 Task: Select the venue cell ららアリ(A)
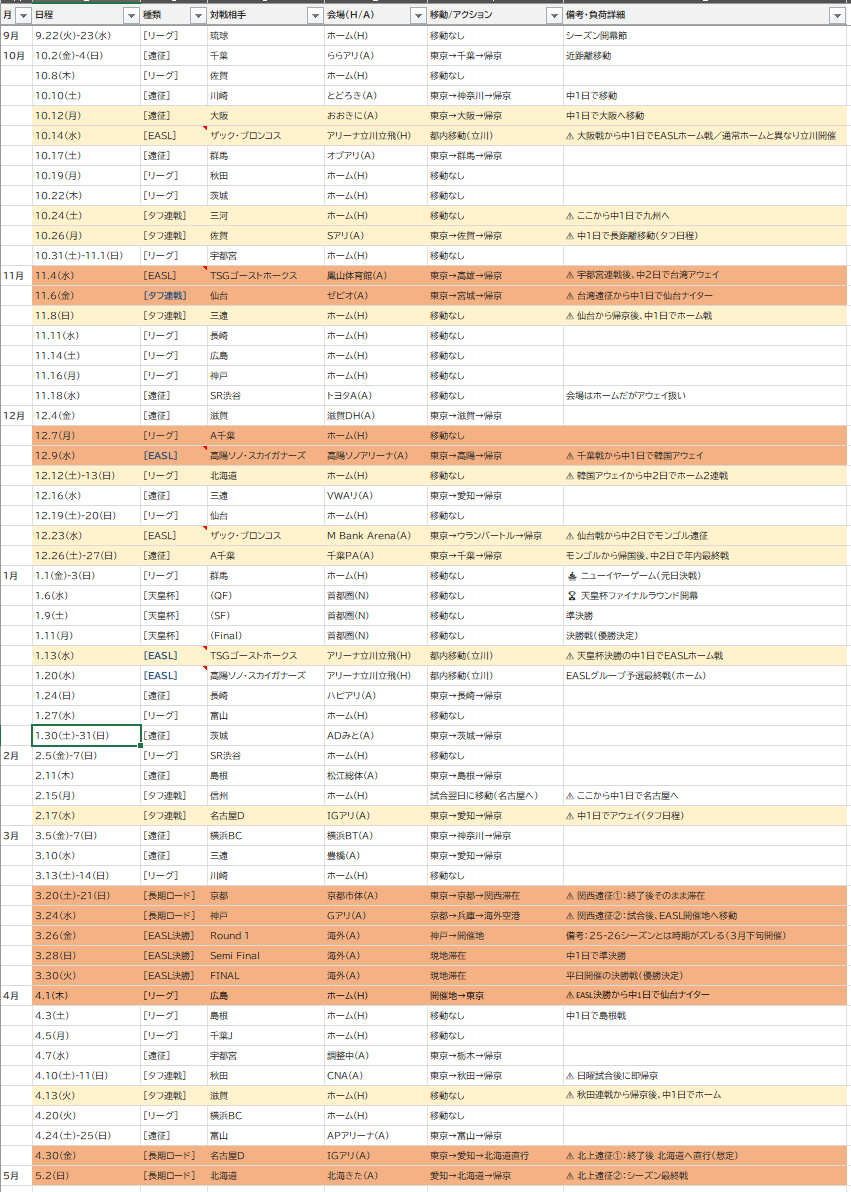376,55
